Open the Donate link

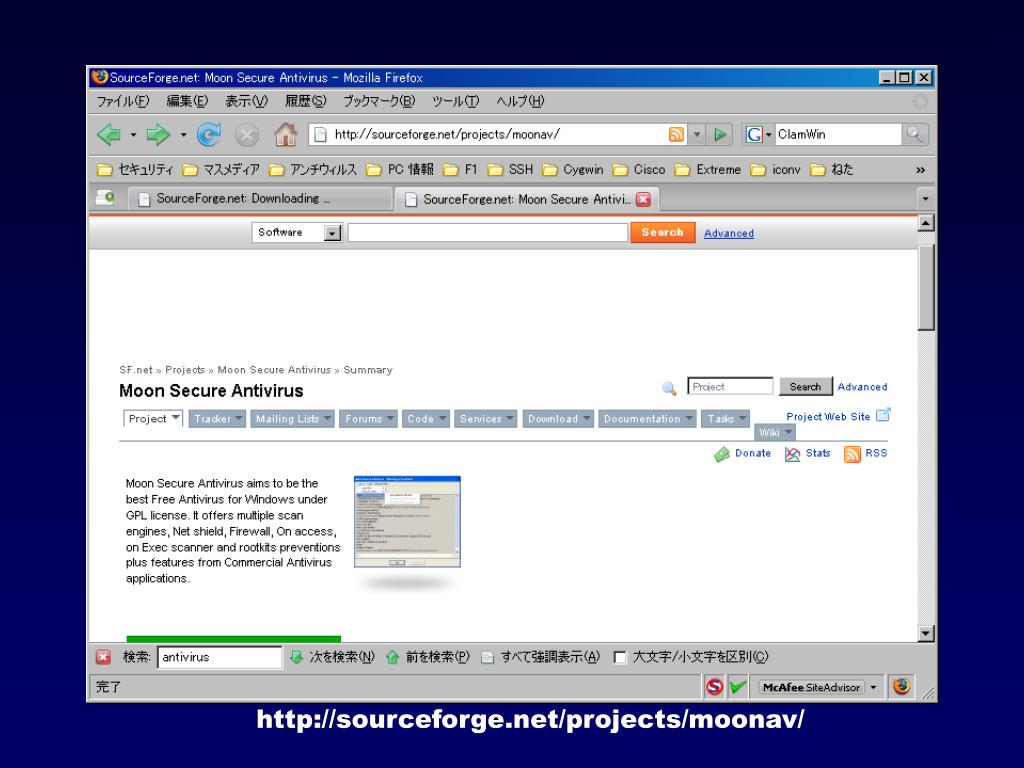pos(752,453)
